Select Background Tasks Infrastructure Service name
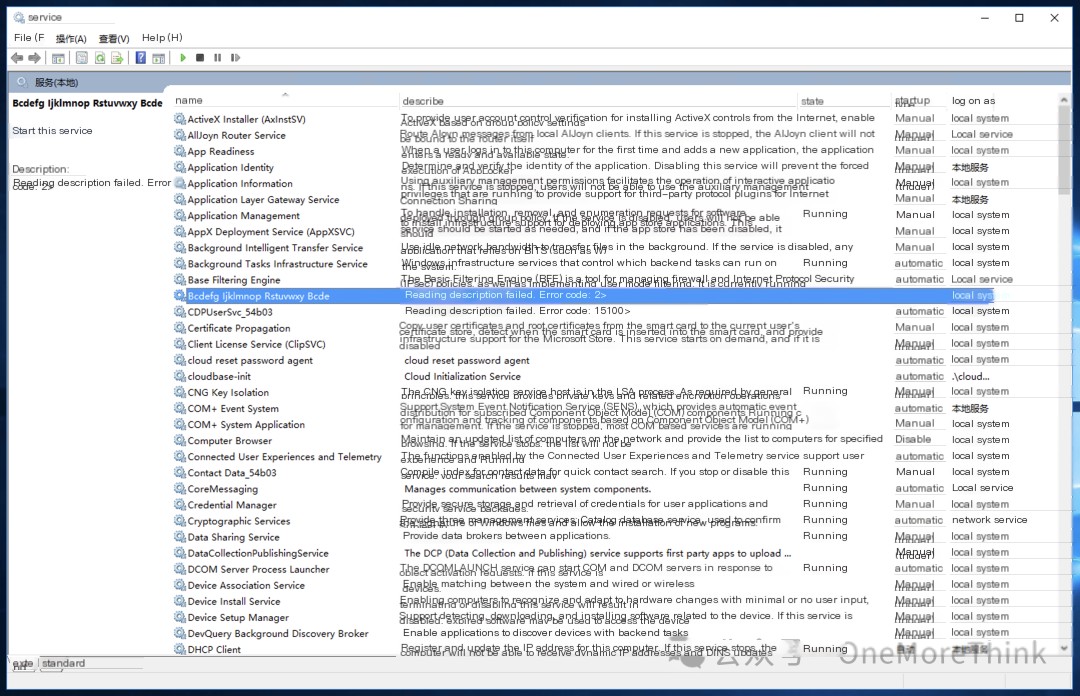 point(278,264)
